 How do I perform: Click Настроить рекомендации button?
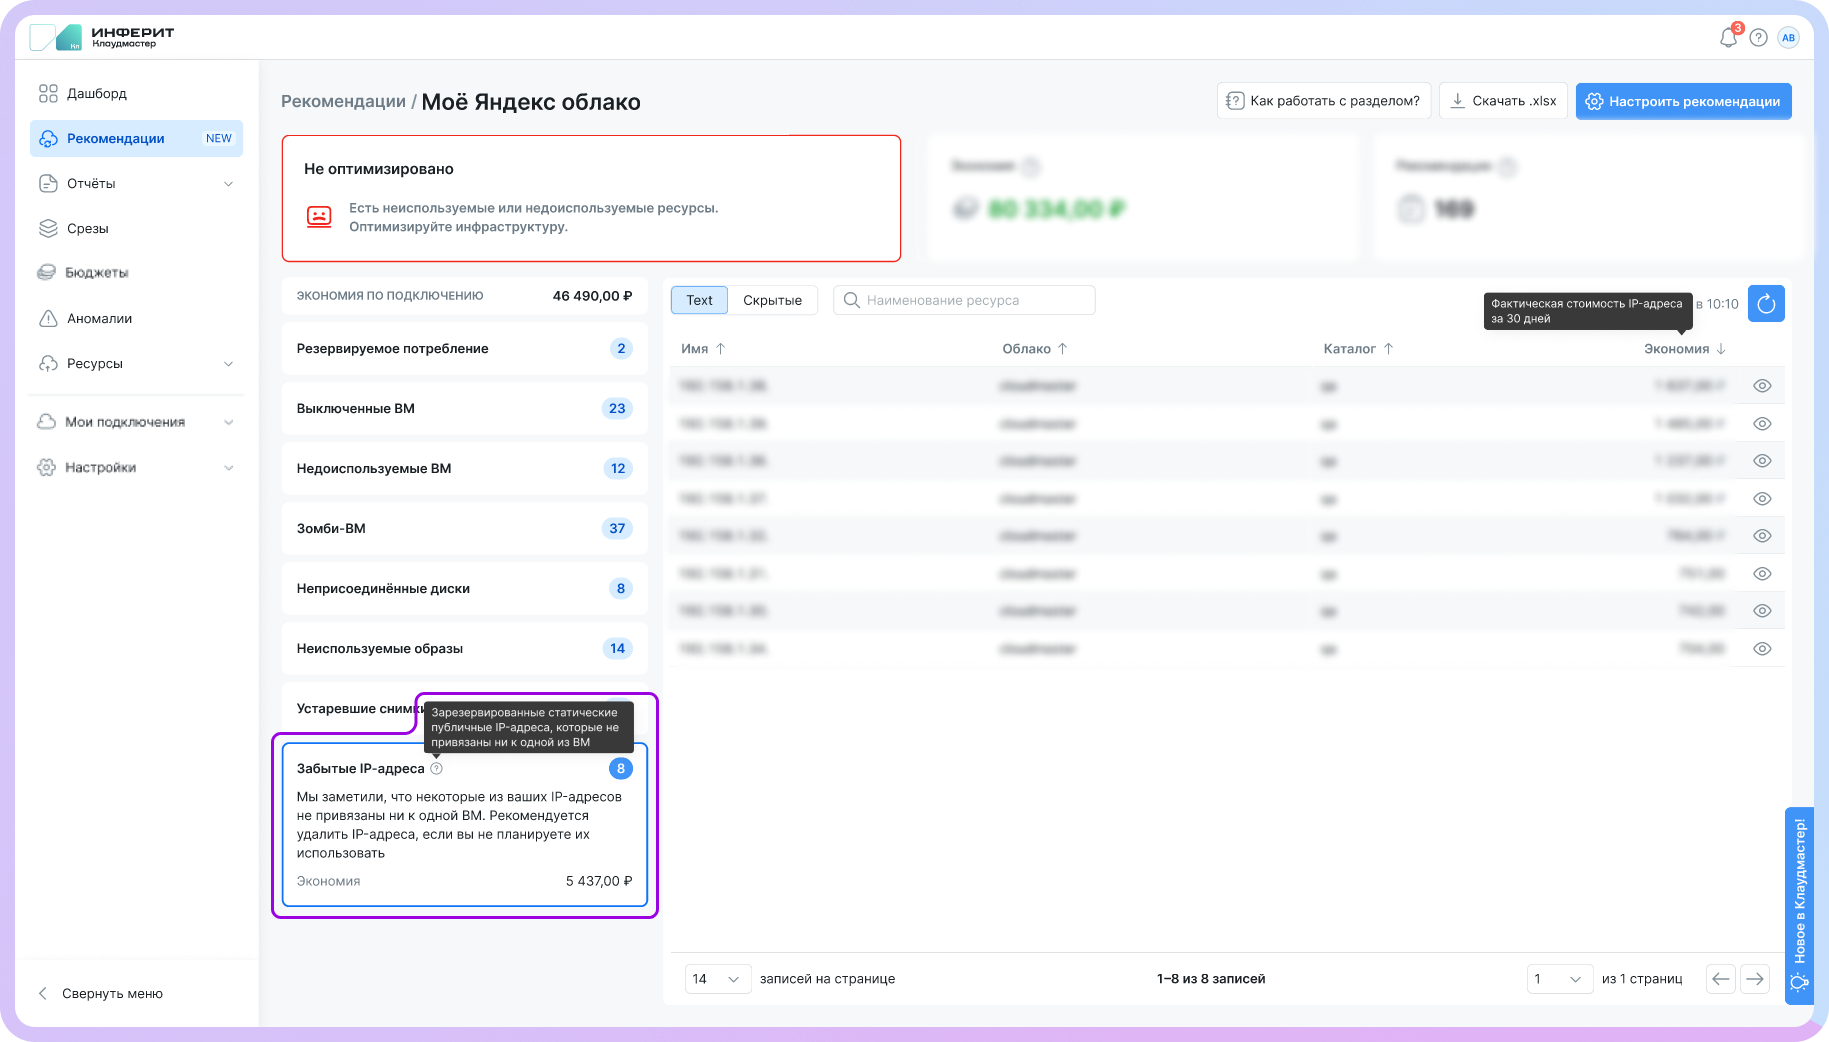click(x=1683, y=101)
